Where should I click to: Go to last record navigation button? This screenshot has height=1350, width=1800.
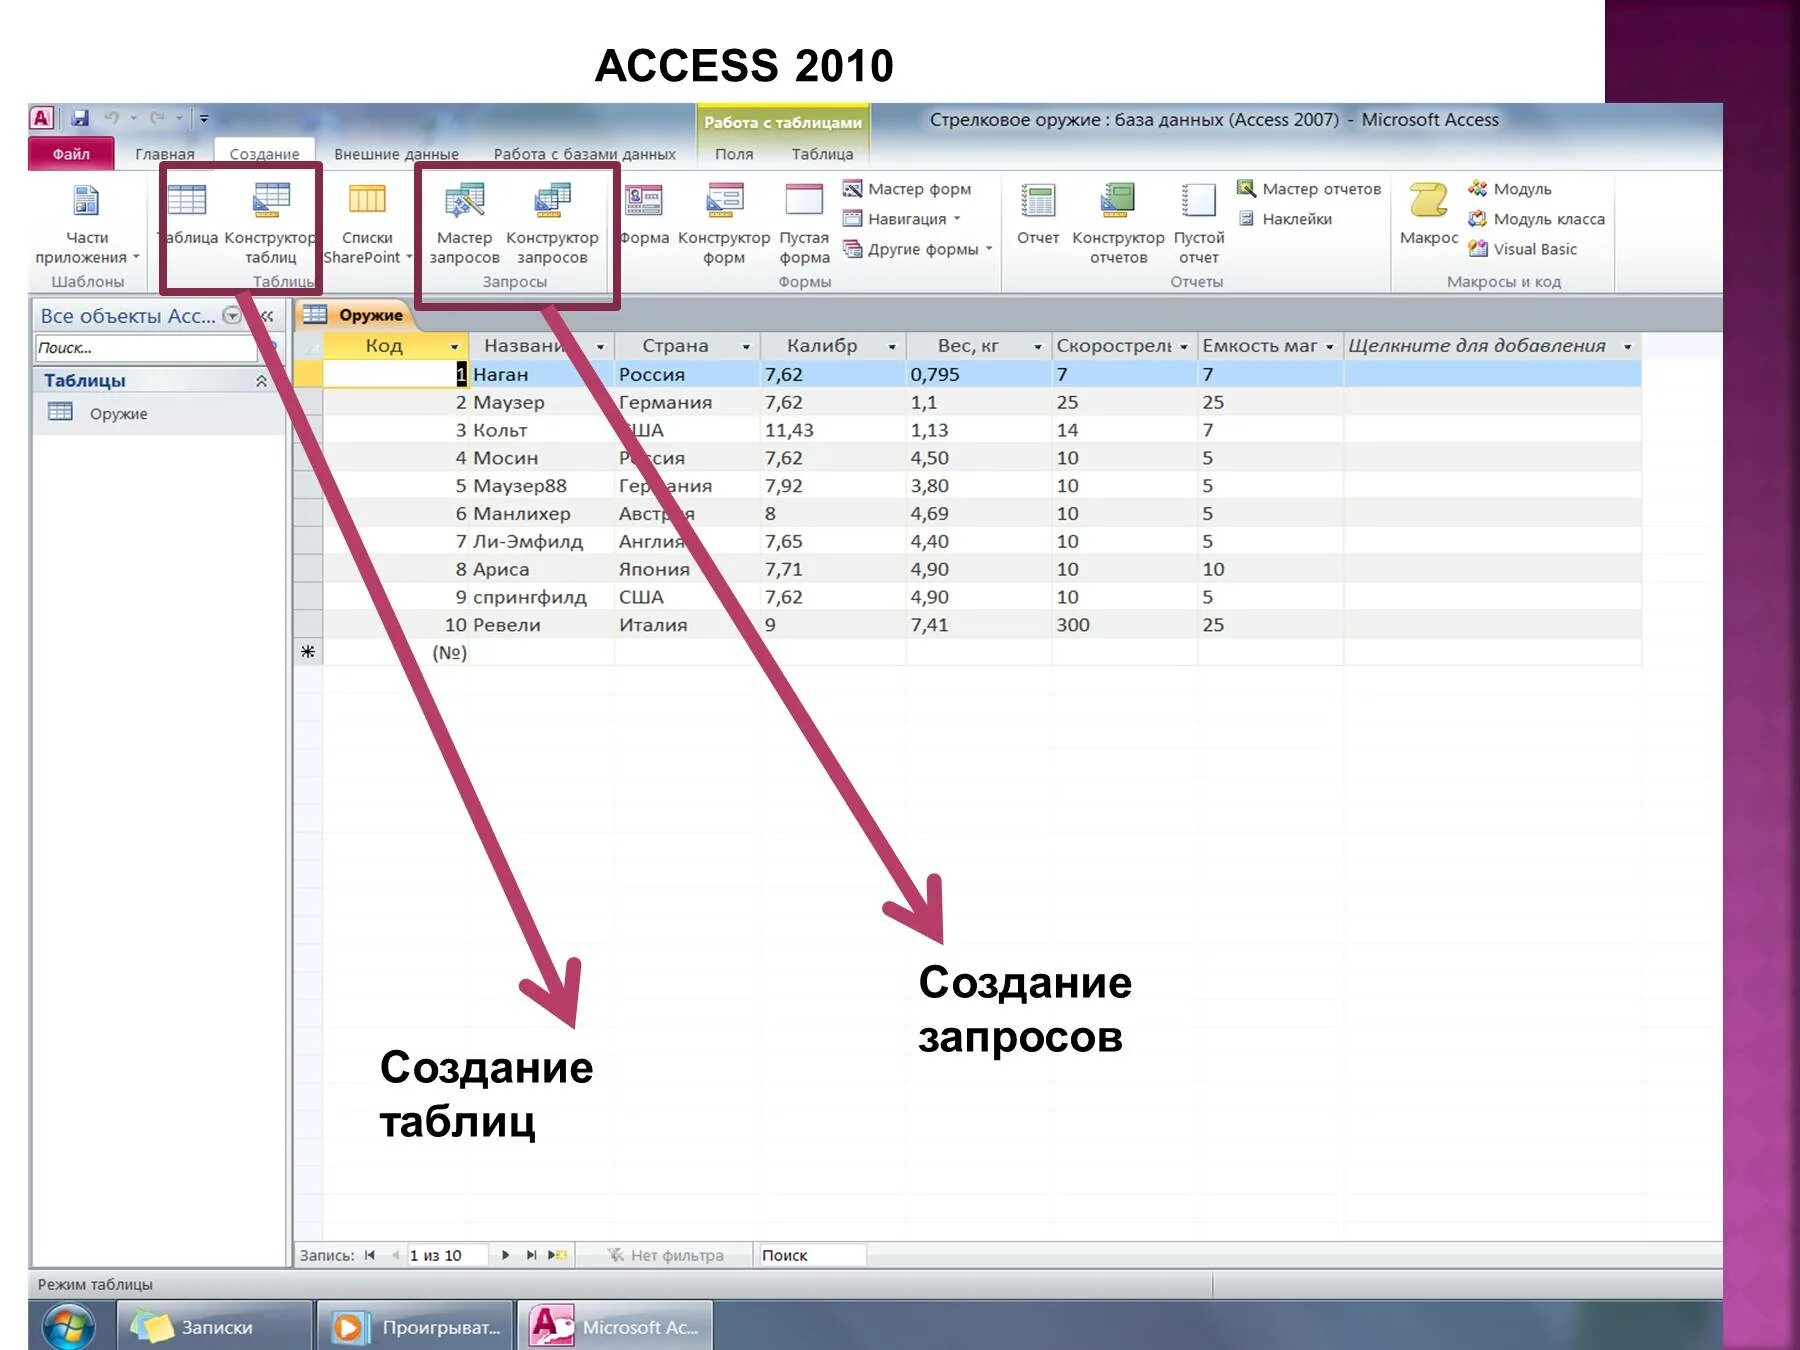coord(531,1255)
